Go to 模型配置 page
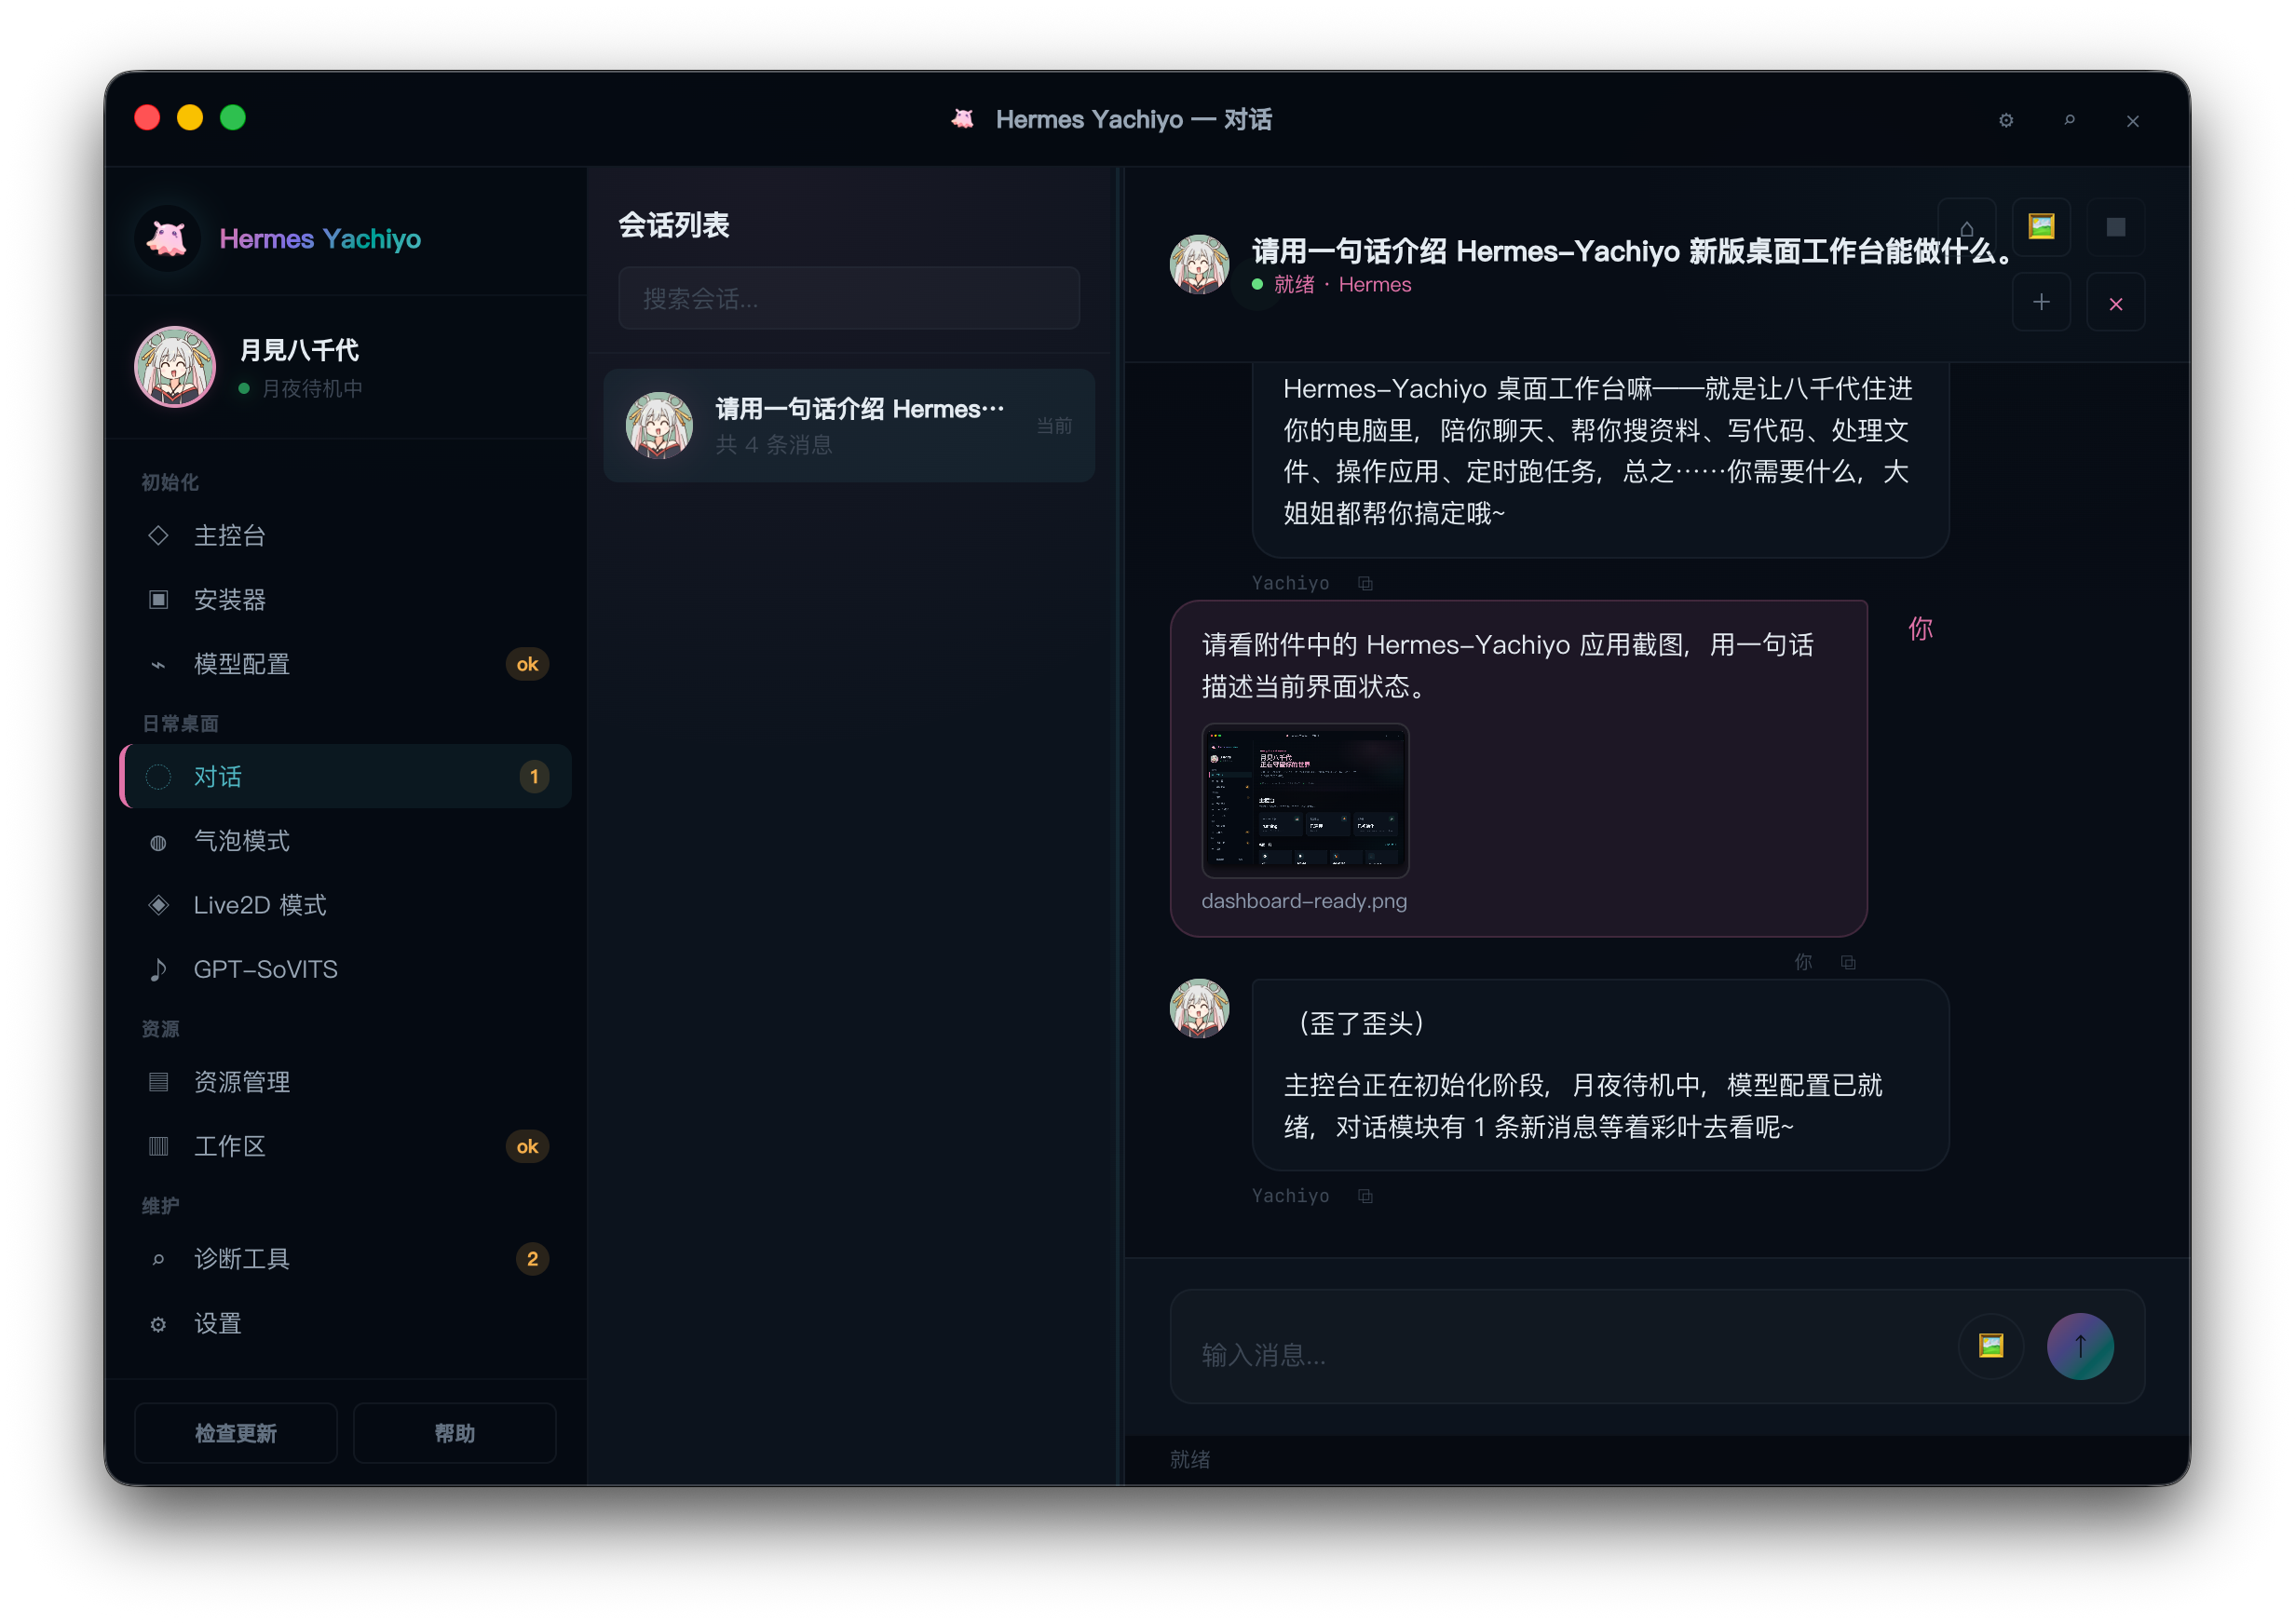 point(345,664)
